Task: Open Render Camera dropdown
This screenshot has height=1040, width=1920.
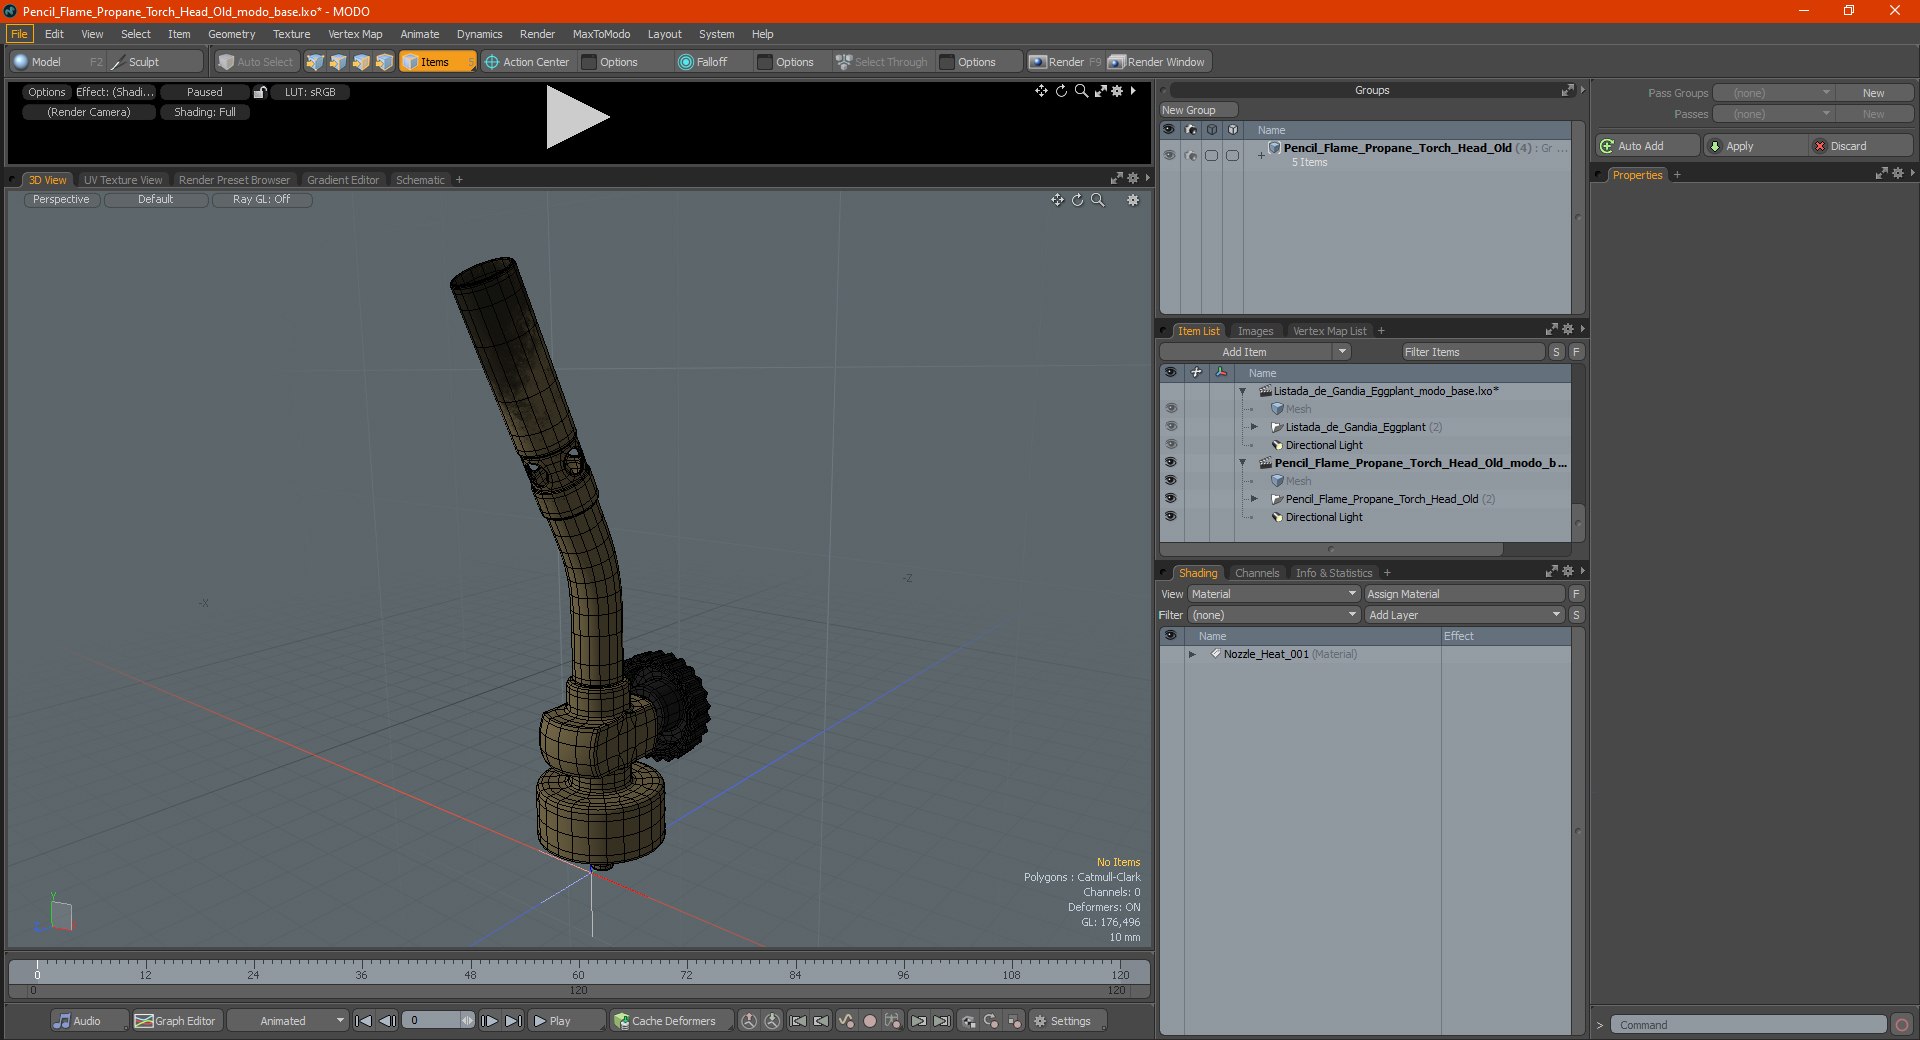Action: [x=89, y=112]
